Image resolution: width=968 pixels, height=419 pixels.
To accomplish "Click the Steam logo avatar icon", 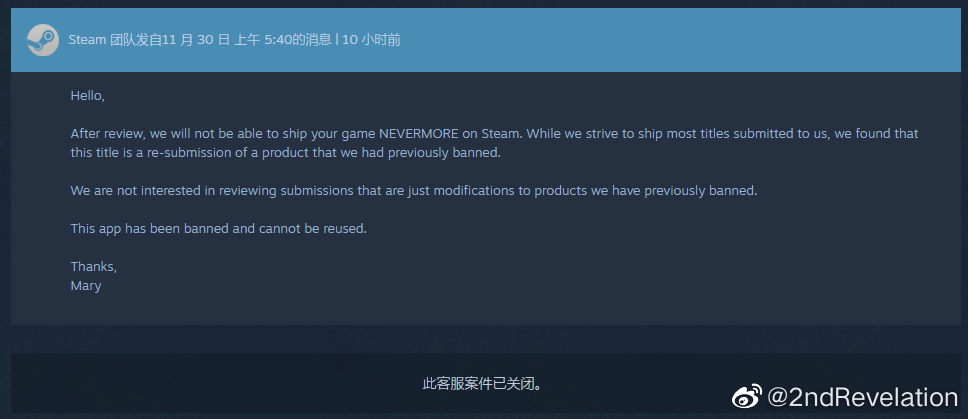I will click(43, 40).
